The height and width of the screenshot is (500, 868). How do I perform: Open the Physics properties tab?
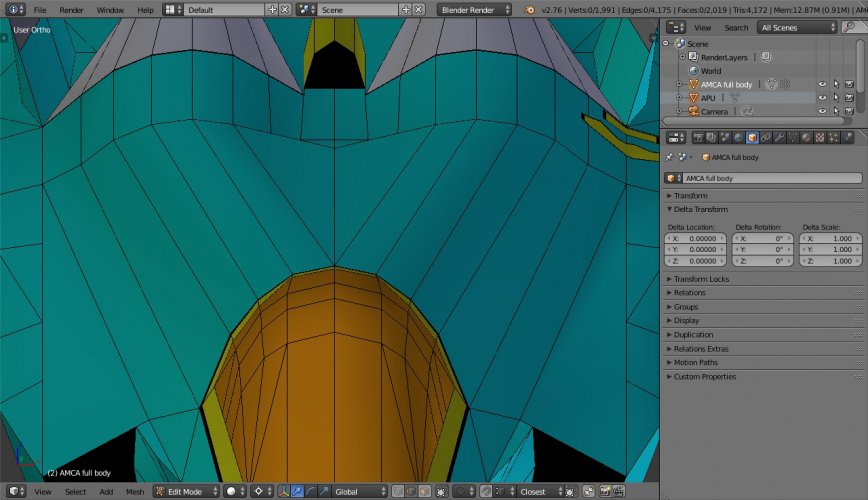(x=847, y=137)
